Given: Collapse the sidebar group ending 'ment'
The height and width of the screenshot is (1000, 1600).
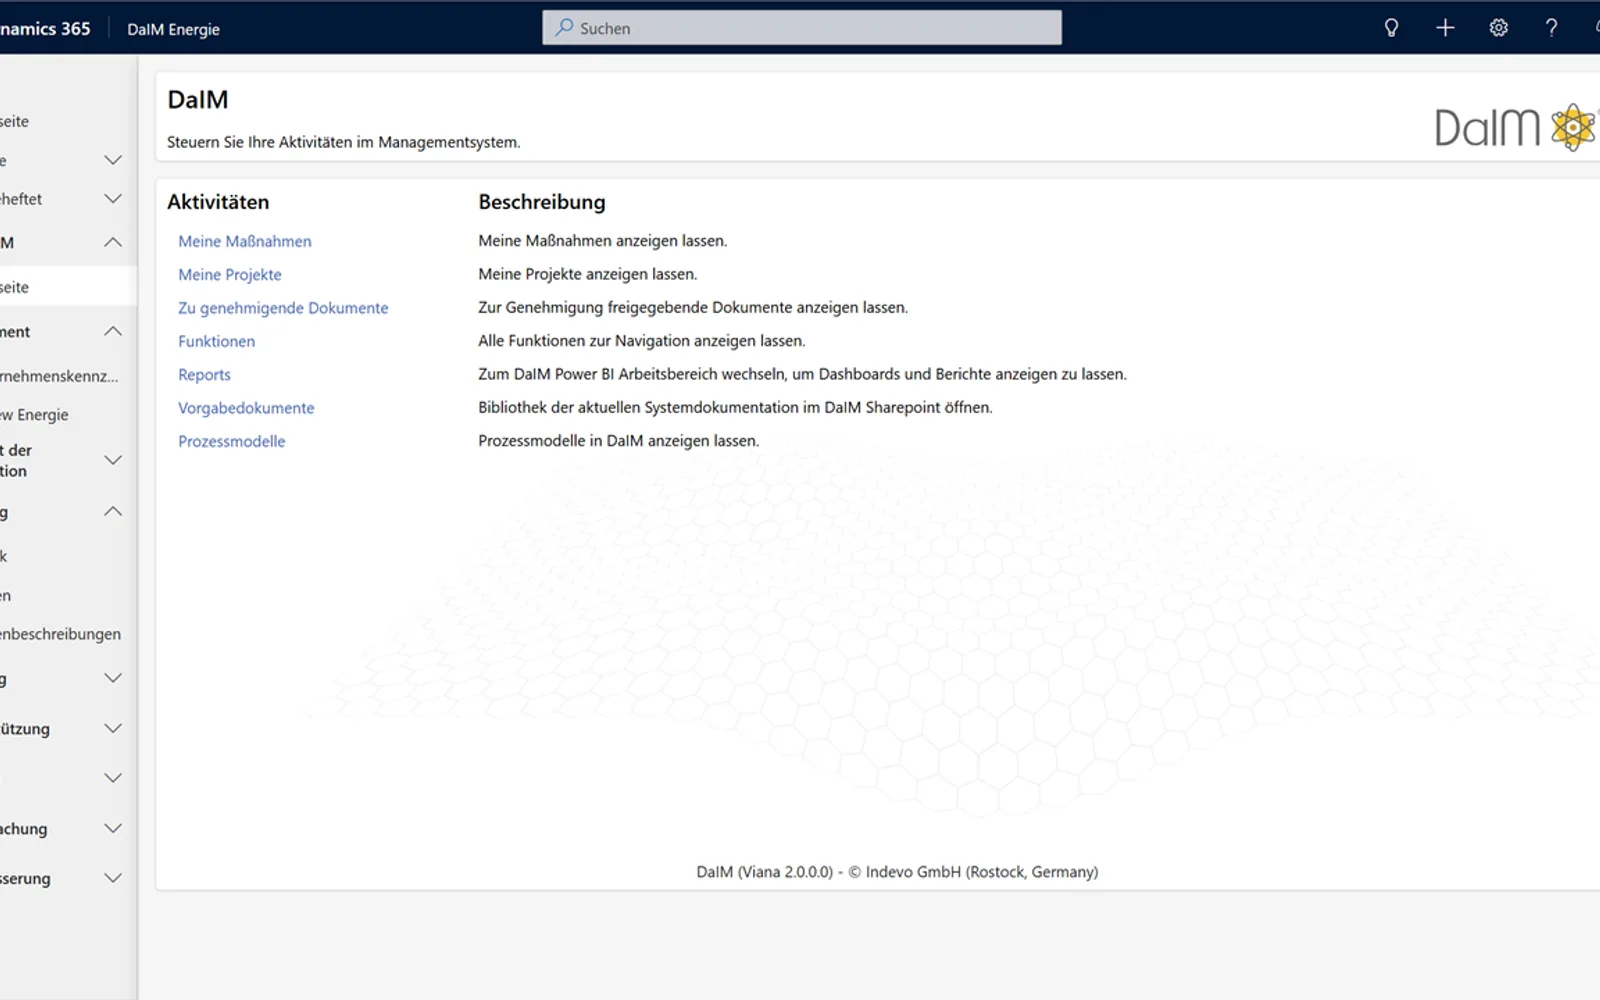Looking at the screenshot, I should [113, 331].
